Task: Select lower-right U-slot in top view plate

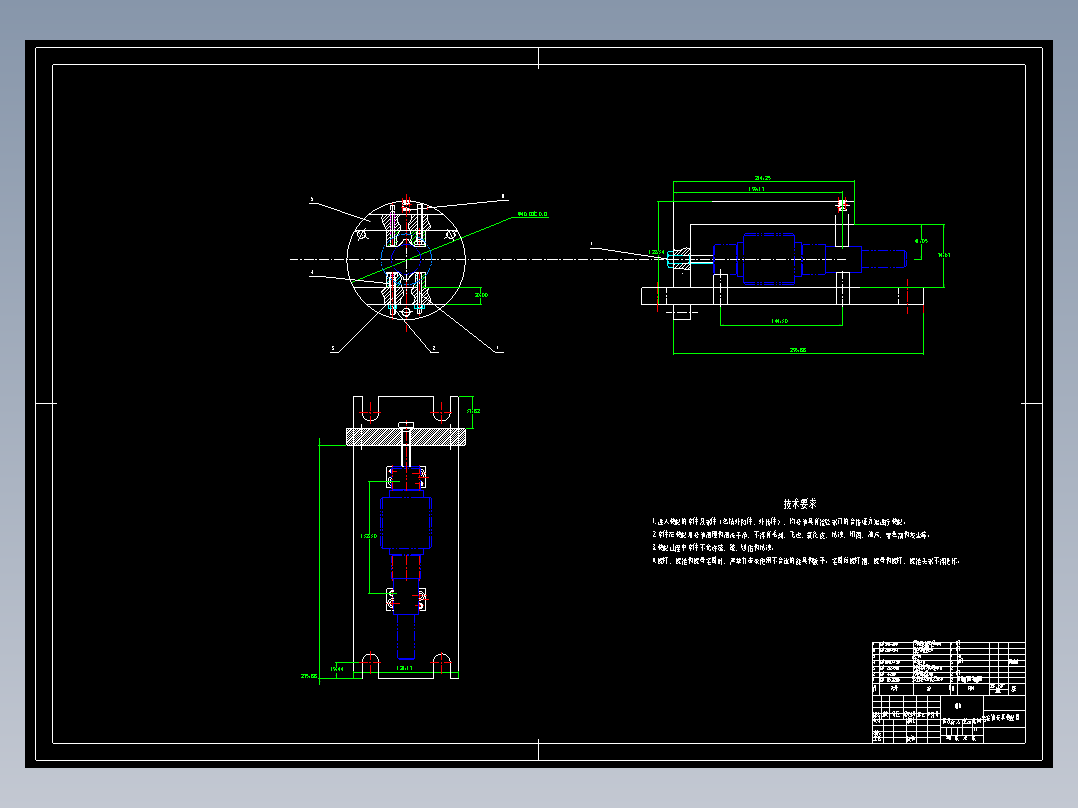Action: coord(441,666)
